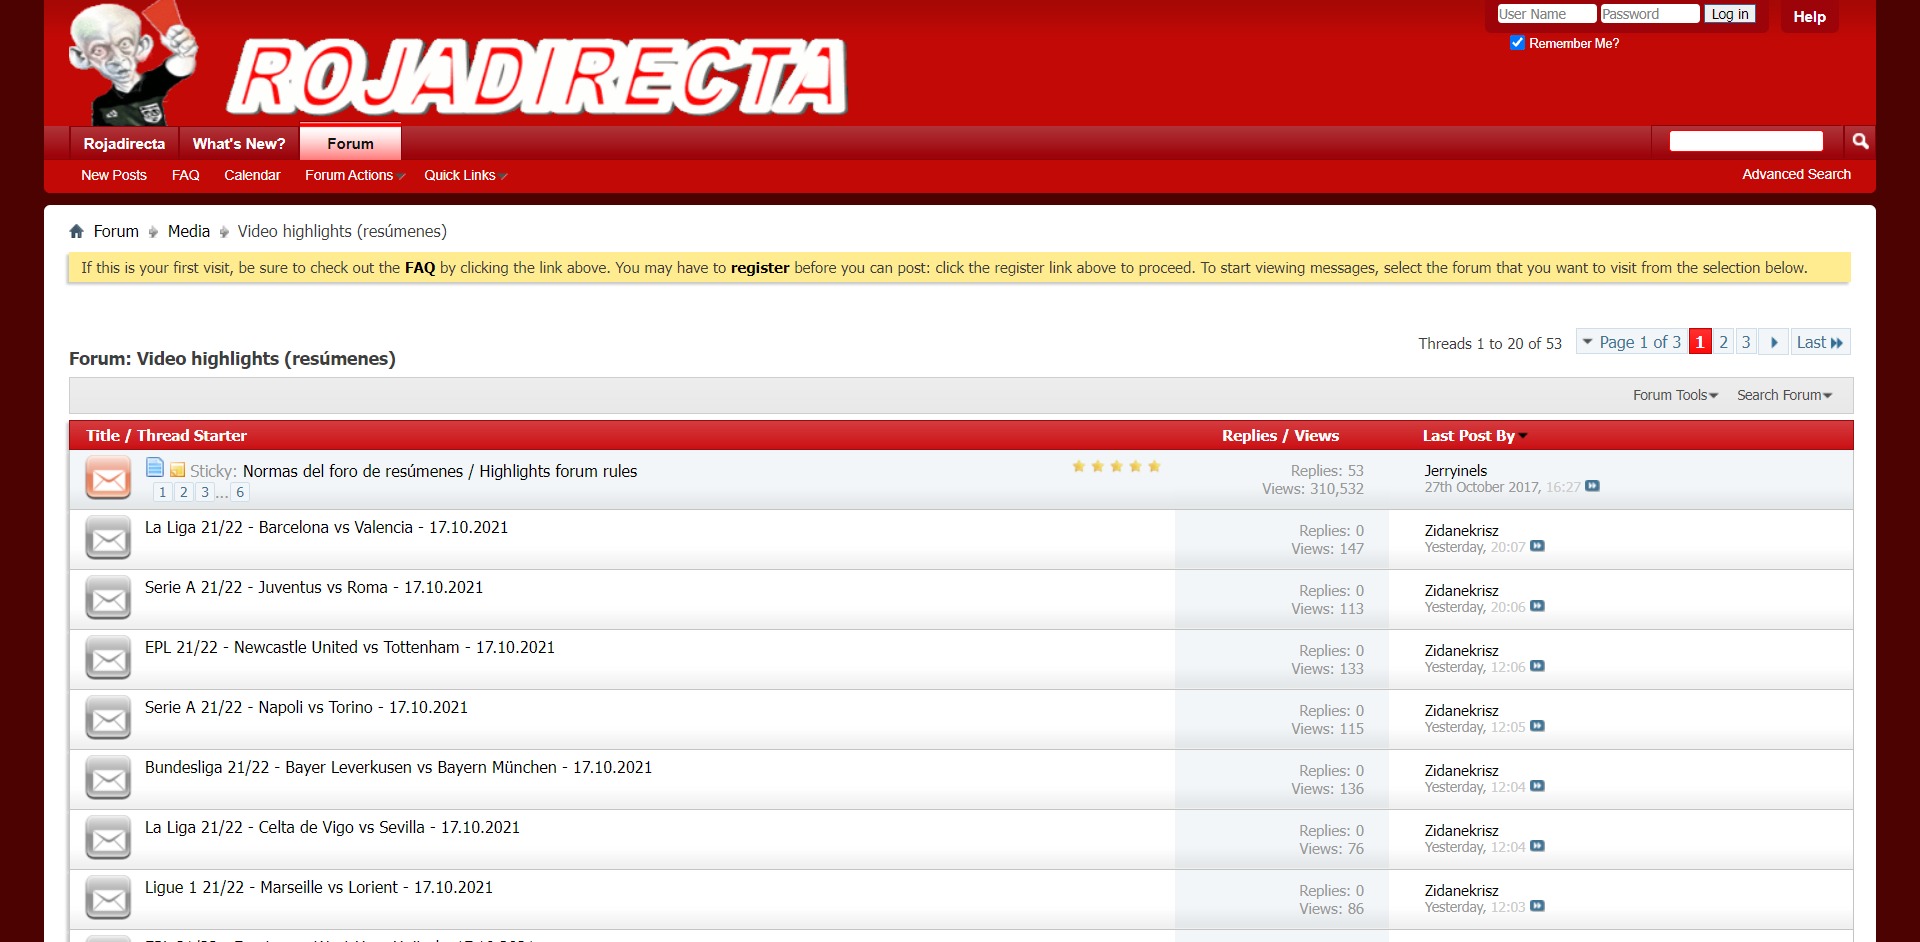This screenshot has height=942, width=1920.
Task: Click envelope icon for Celta de Vigo vs Sevilla
Action: pos(108,839)
